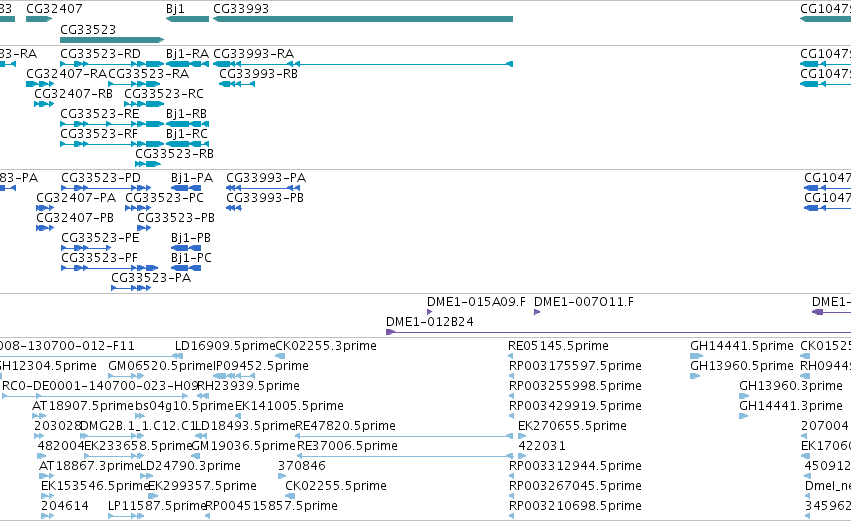
Task: Select transcript CG33523-RE
Action: pos(112,124)
